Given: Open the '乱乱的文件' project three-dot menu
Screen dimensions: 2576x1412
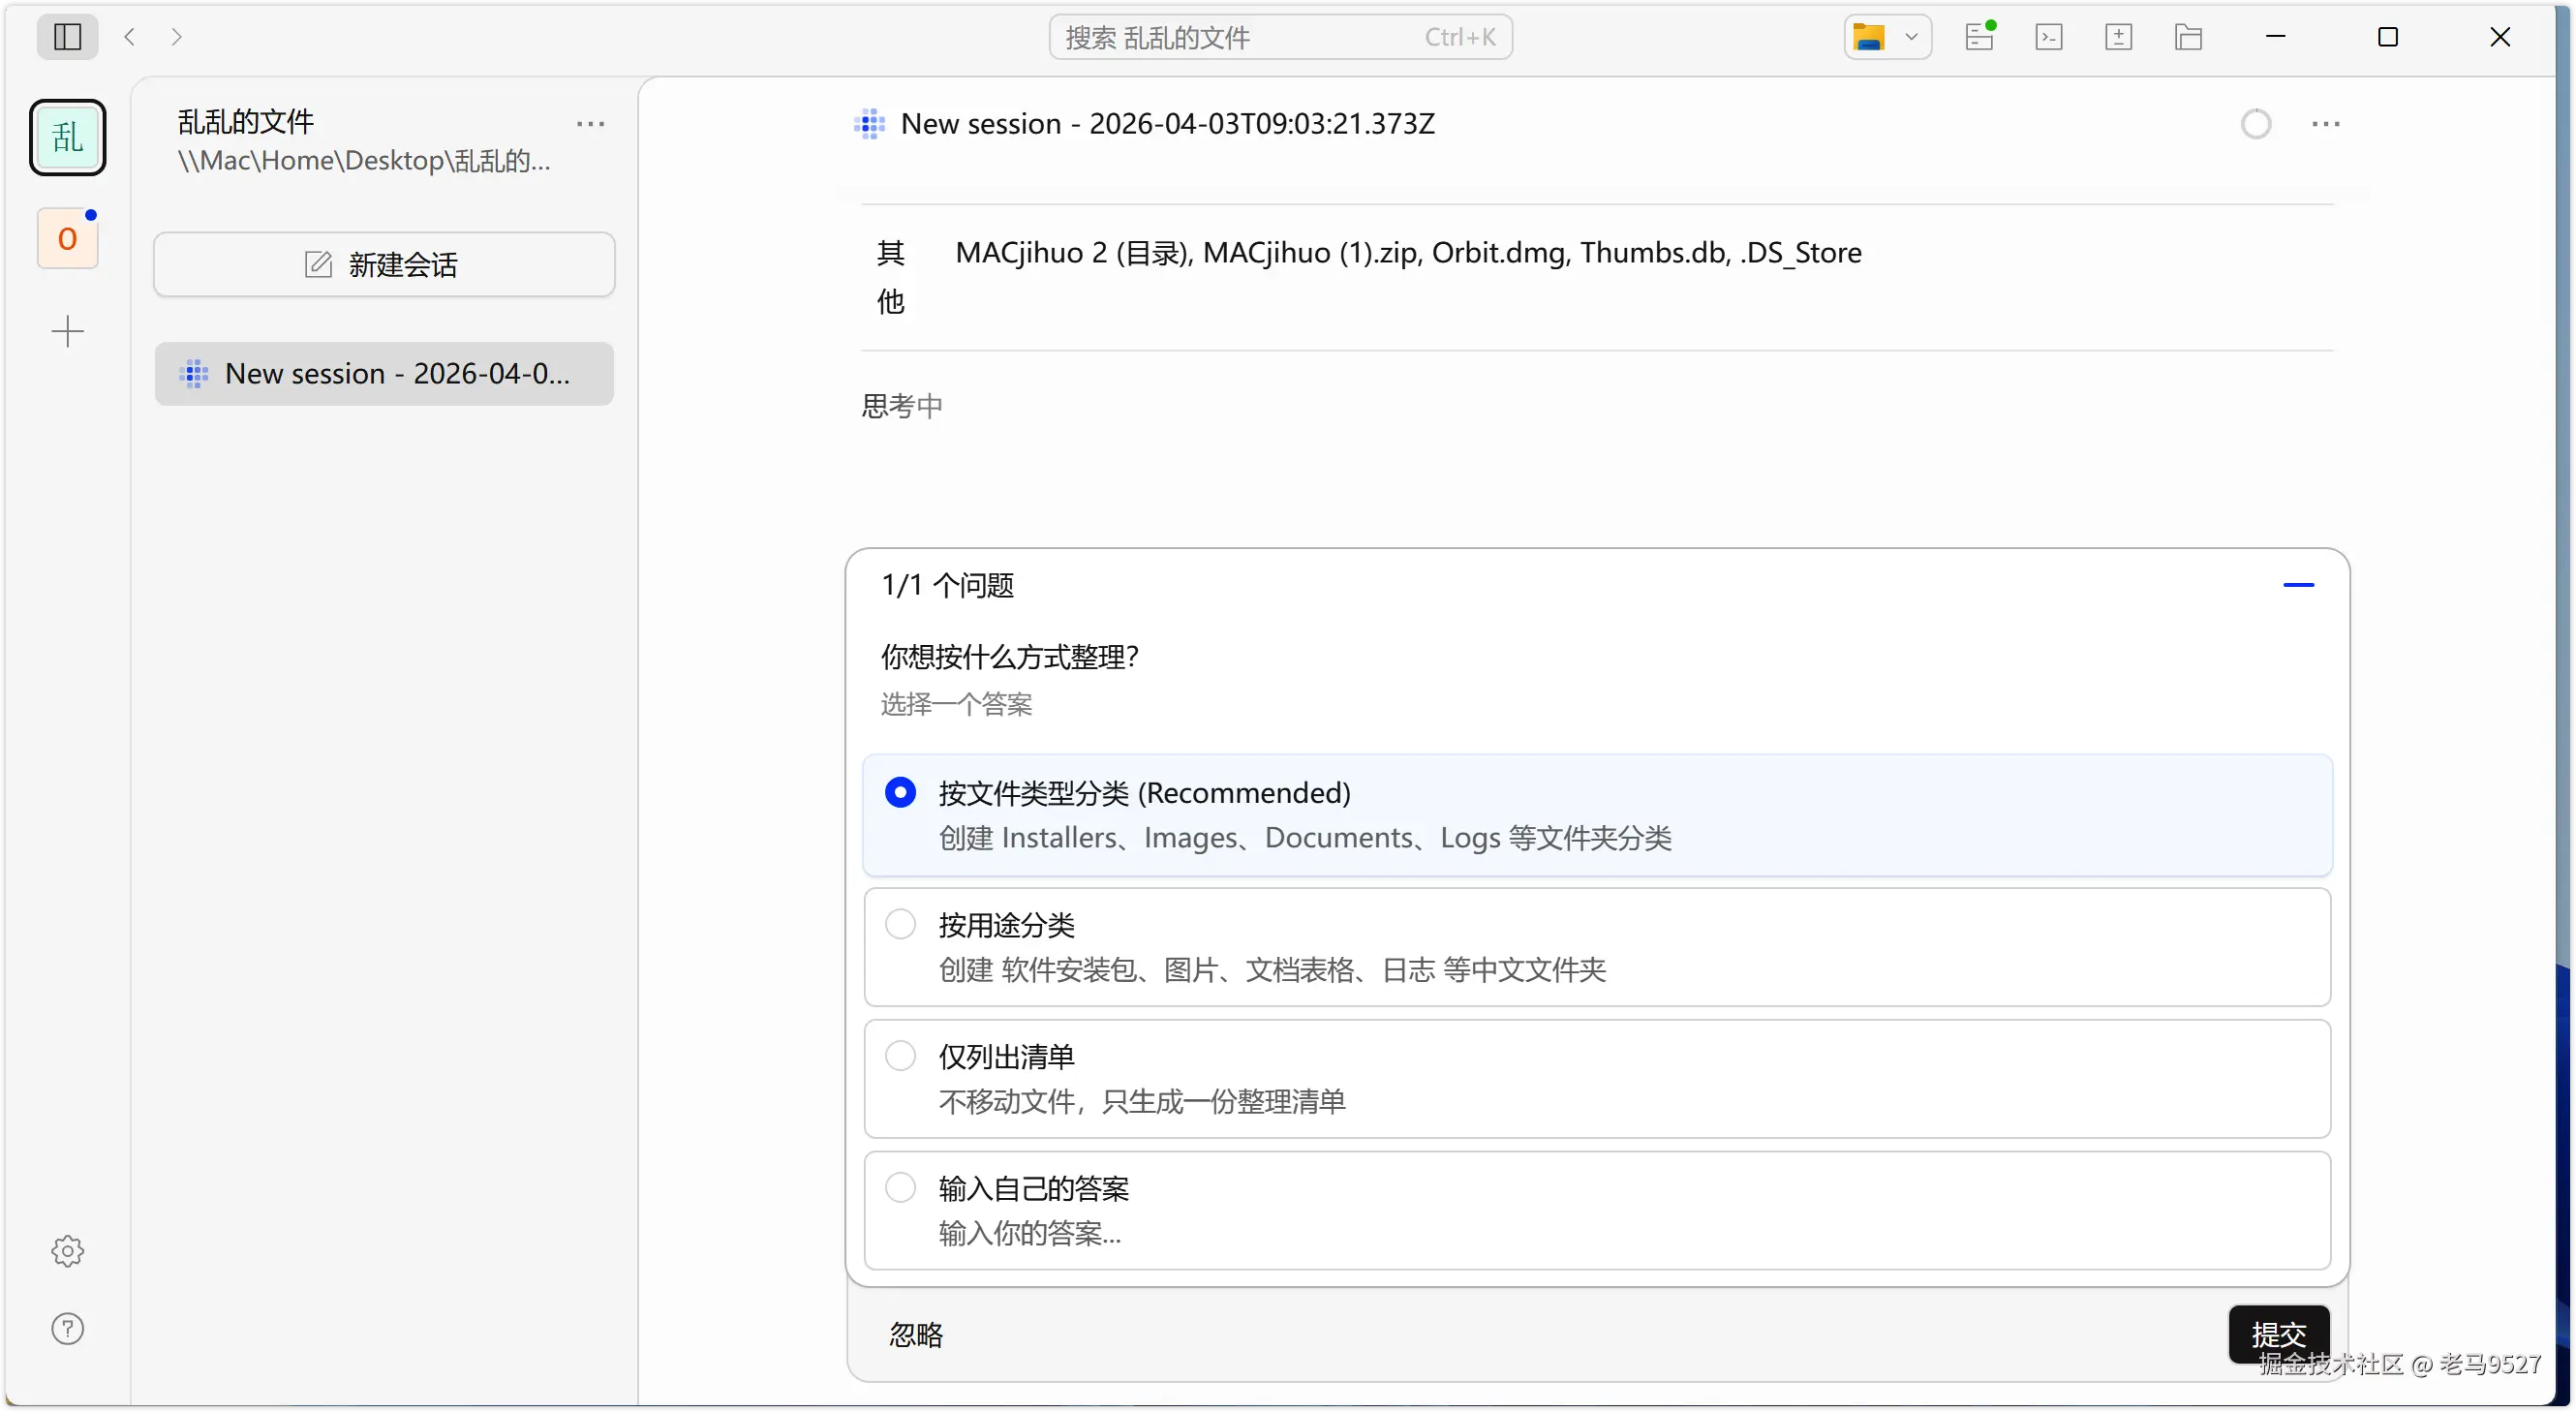Looking at the screenshot, I should 590,124.
